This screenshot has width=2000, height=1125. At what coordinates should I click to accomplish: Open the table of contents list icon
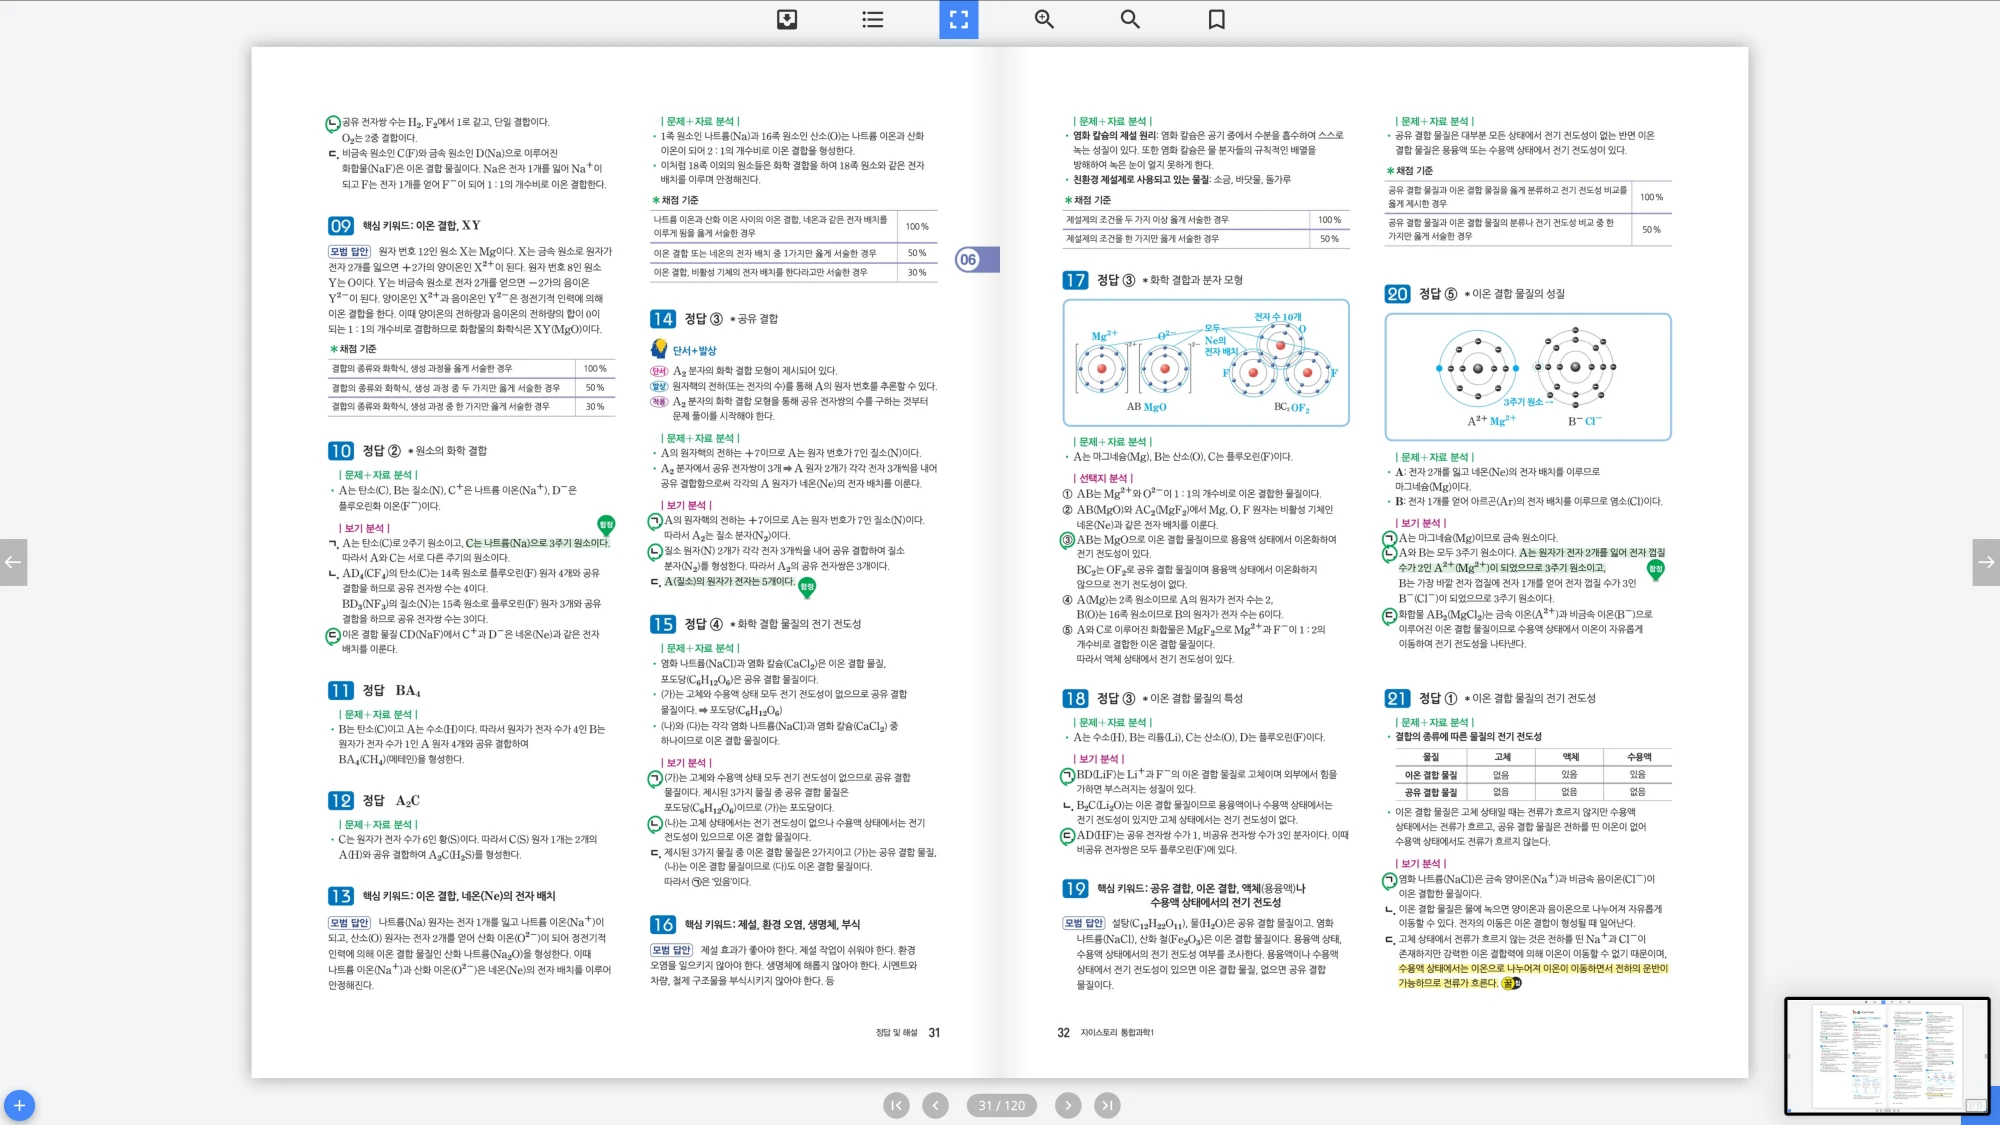(x=872, y=19)
